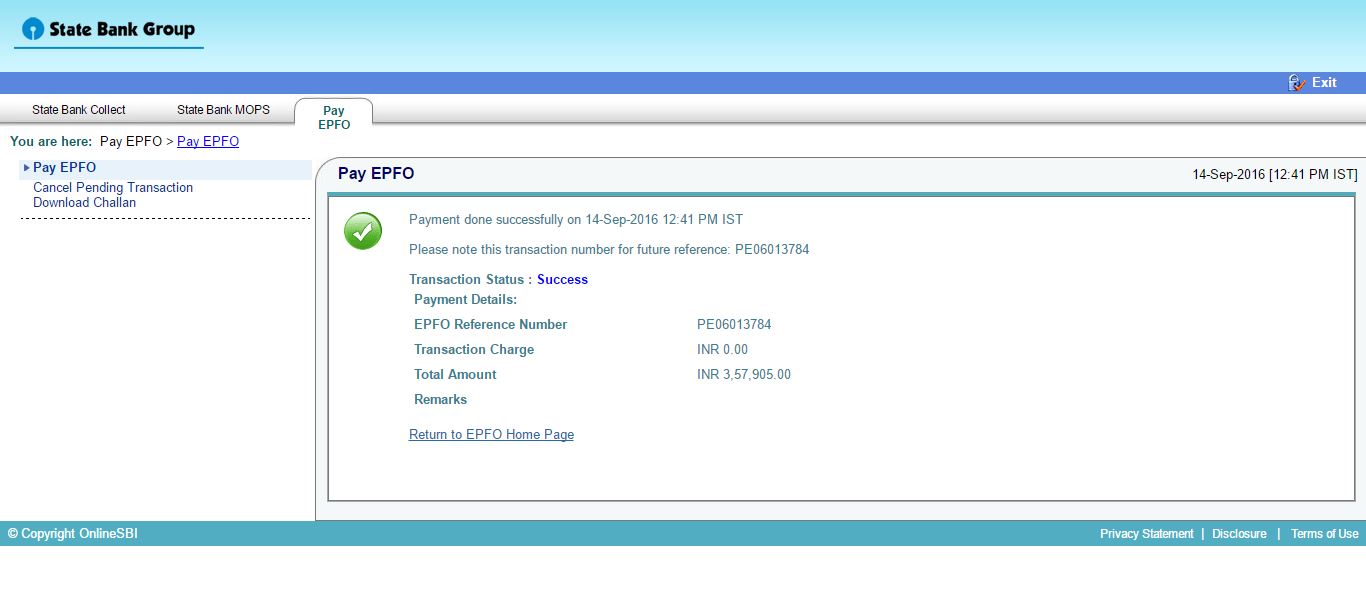This screenshot has height=595, width=1366.
Task: Click the date stamp 14-Sep-2016 [12:41 PM IST]
Action: pos(1275,174)
